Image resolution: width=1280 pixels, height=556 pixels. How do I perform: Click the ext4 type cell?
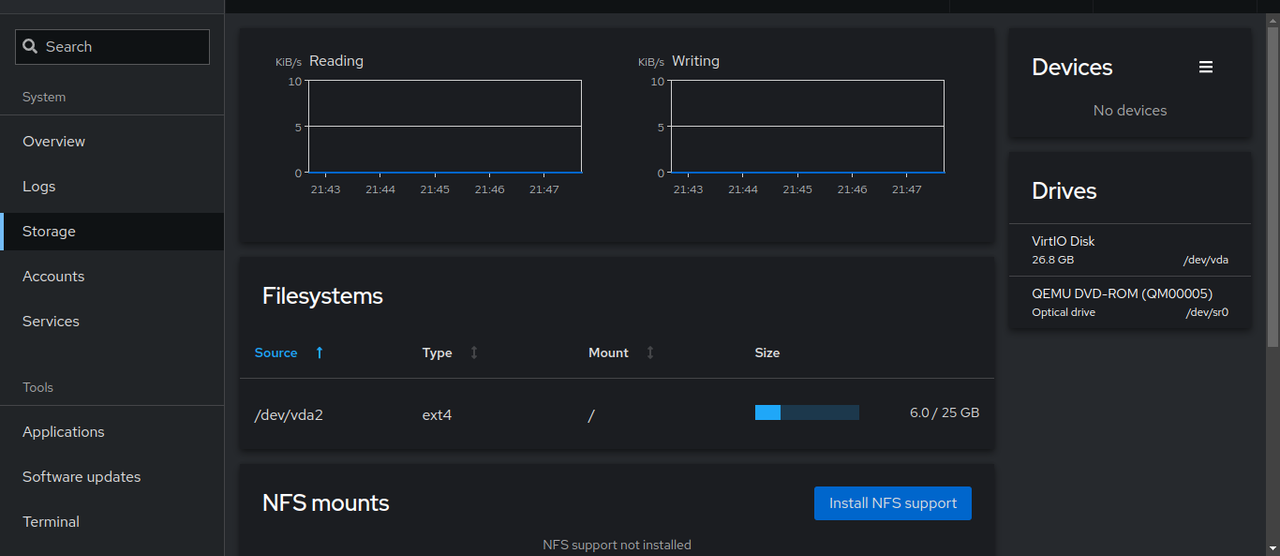coord(437,414)
